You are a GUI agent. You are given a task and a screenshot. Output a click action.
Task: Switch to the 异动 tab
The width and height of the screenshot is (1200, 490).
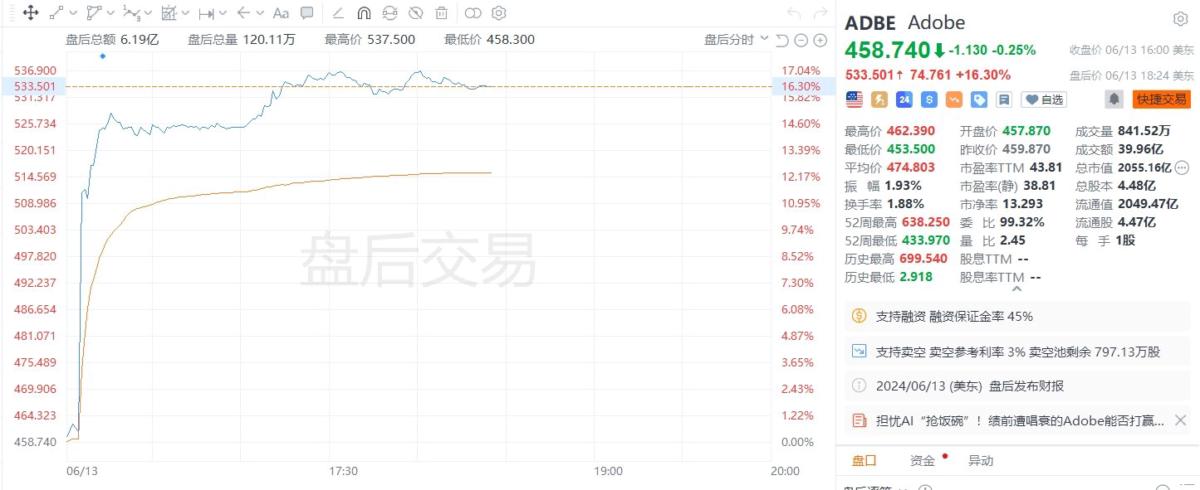point(980,460)
